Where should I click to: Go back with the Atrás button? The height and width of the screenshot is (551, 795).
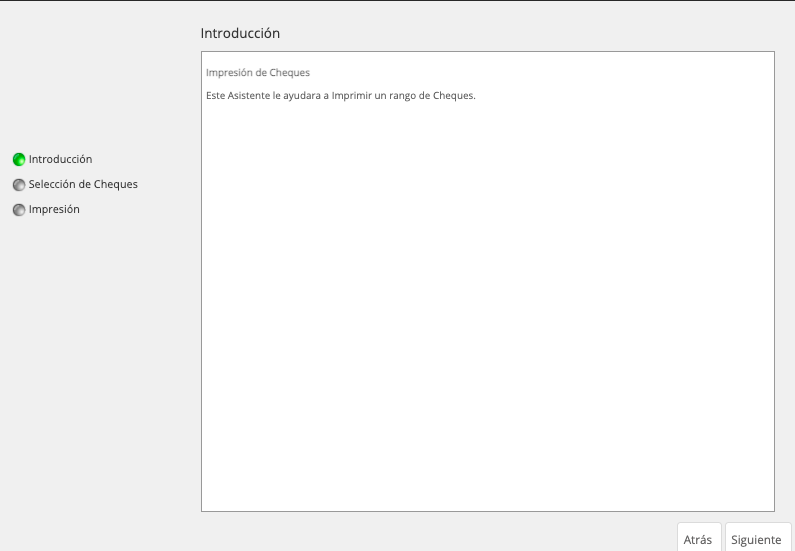coord(699,539)
